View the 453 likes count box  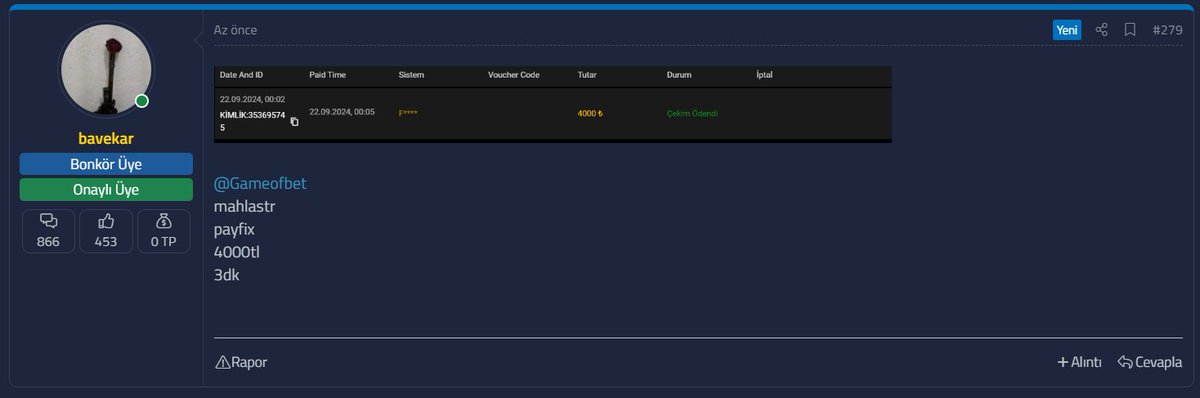click(x=106, y=231)
